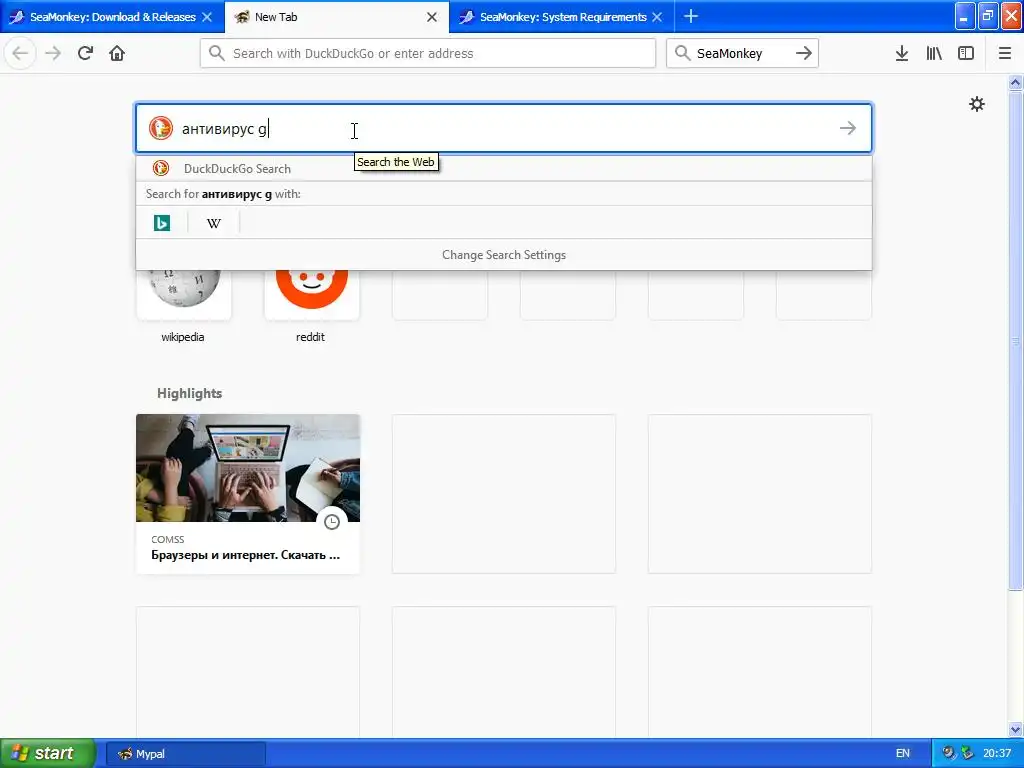Click DuckDuckGo logo in page search field
The width and height of the screenshot is (1024, 768).
[161, 128]
